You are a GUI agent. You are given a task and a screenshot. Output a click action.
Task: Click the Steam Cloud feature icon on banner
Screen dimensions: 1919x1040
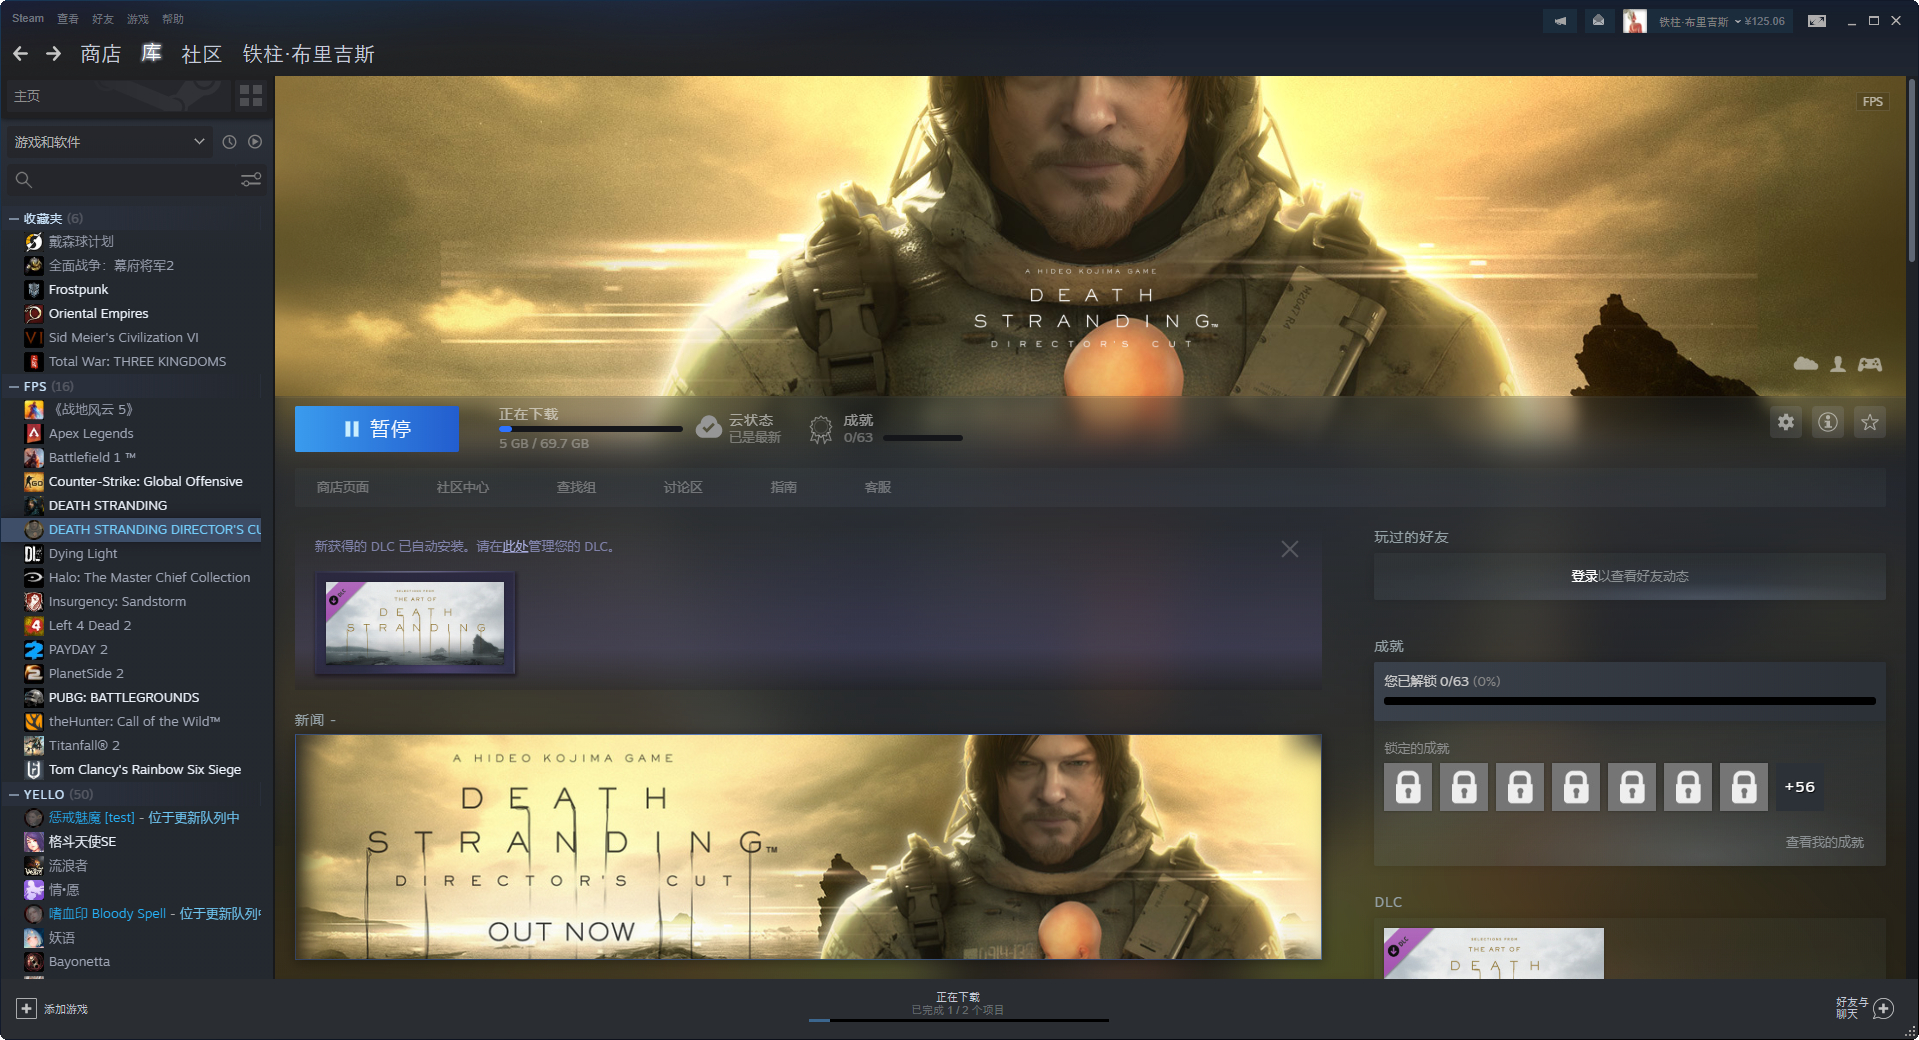pos(1806,364)
